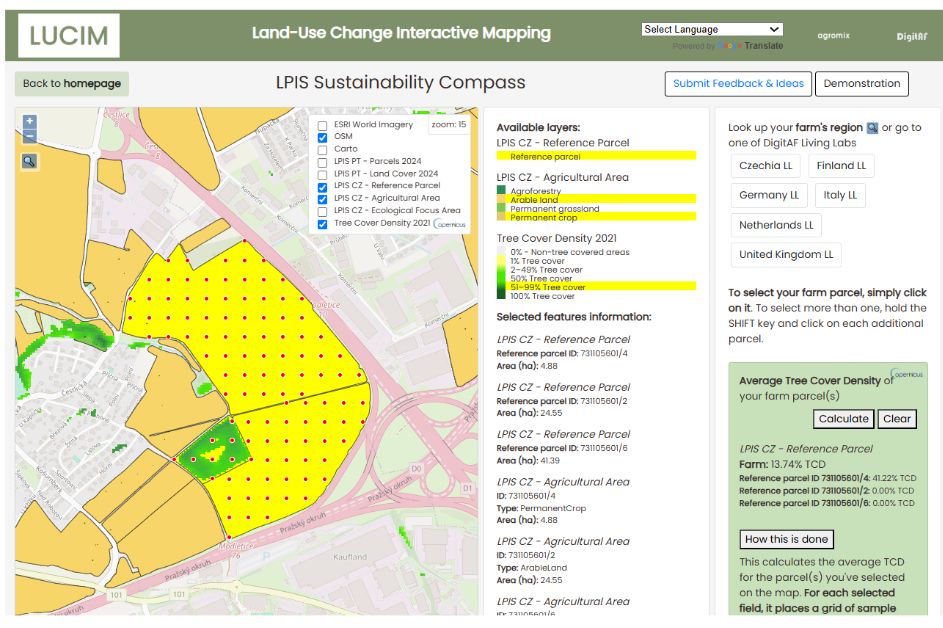This screenshot has height=628, width=943.
Task: Zoom out on the map
Action: [29, 137]
